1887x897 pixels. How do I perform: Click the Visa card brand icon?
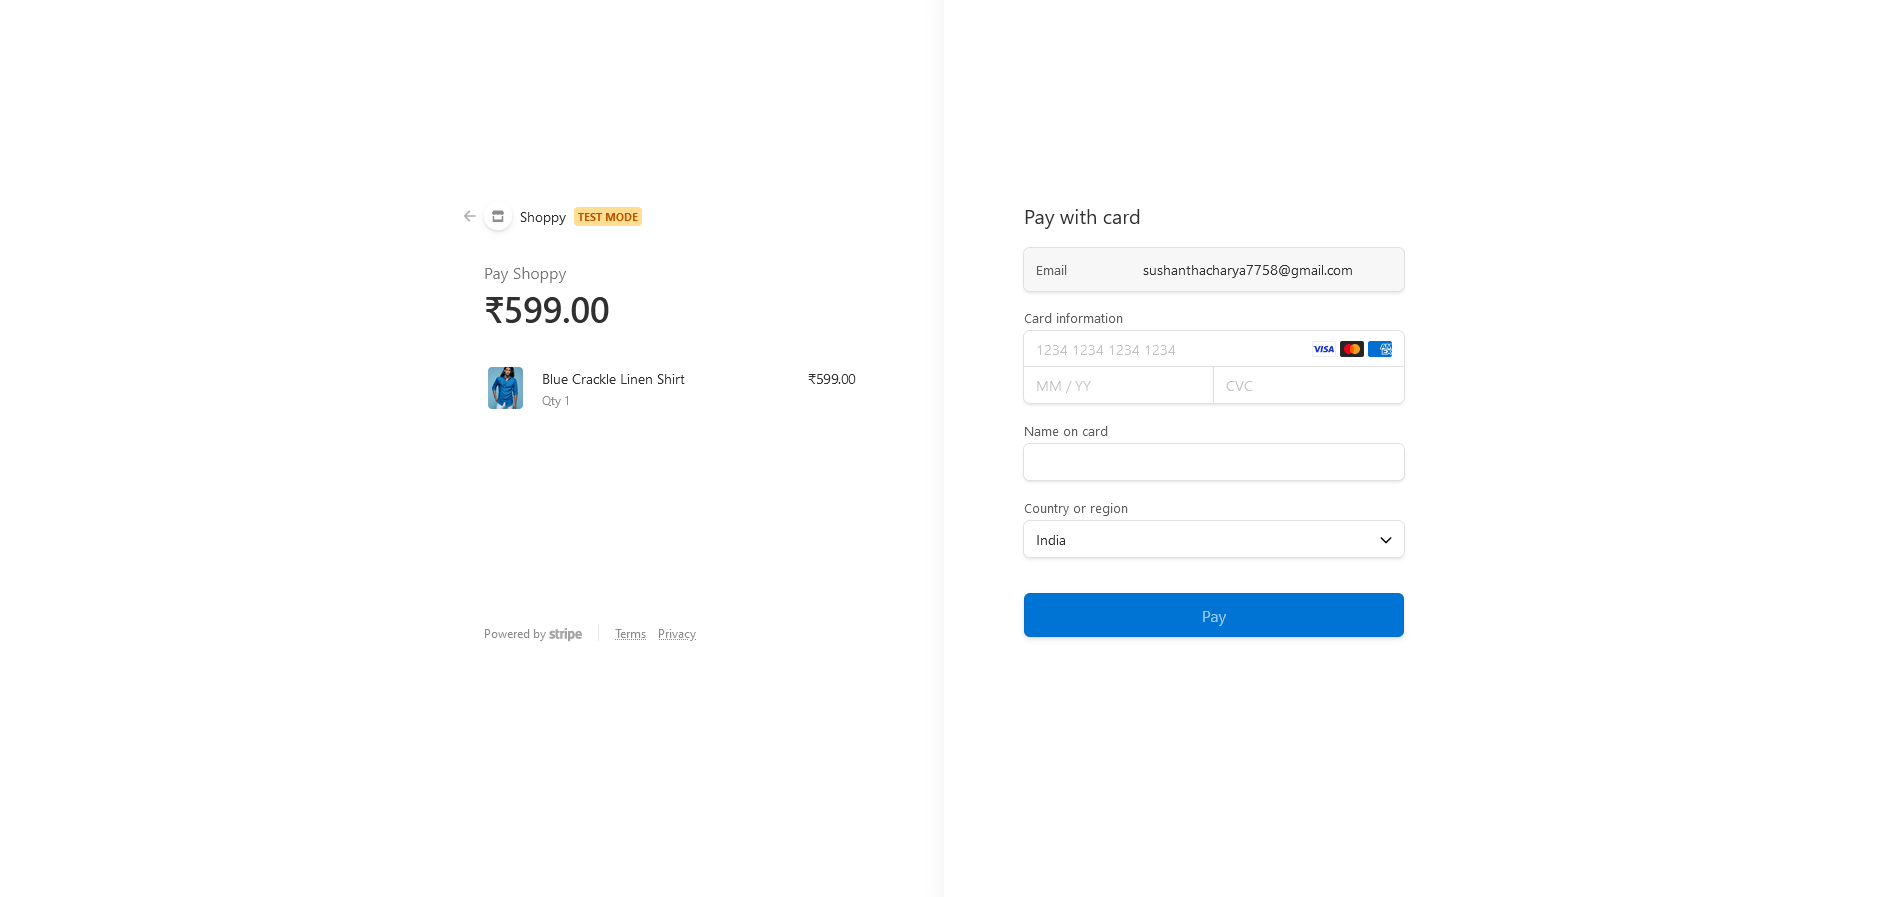[x=1322, y=349]
